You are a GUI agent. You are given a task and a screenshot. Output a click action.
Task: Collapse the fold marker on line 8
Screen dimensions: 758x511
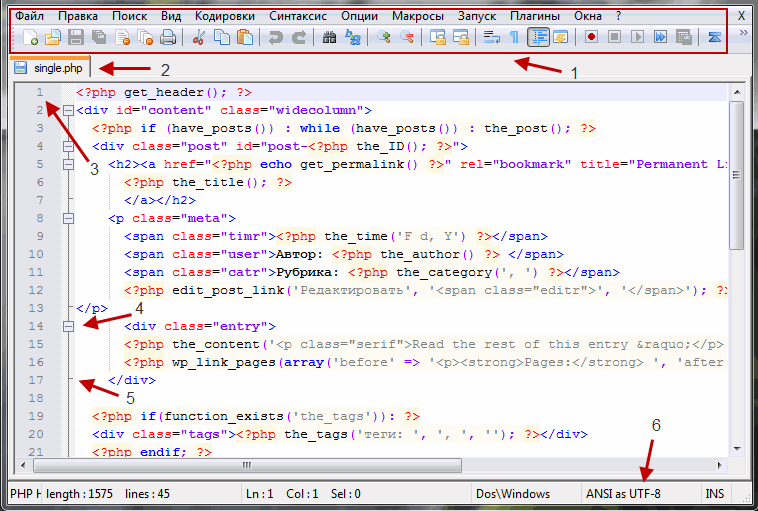(69, 219)
